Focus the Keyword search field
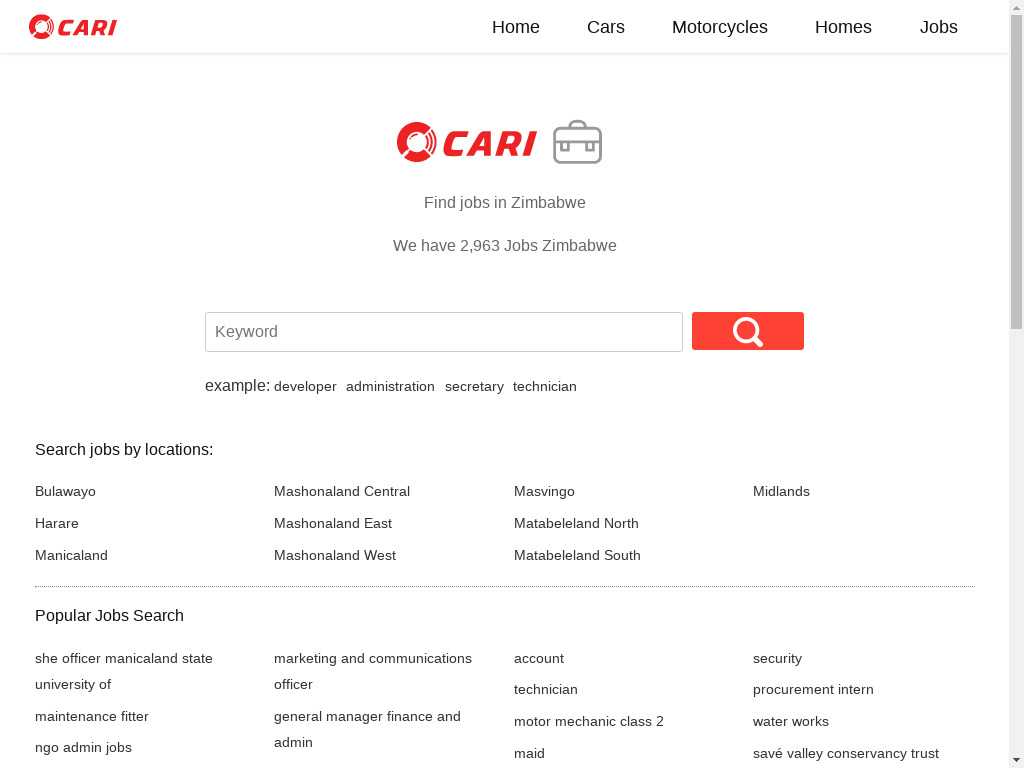This screenshot has height=768, width=1024. tap(443, 332)
